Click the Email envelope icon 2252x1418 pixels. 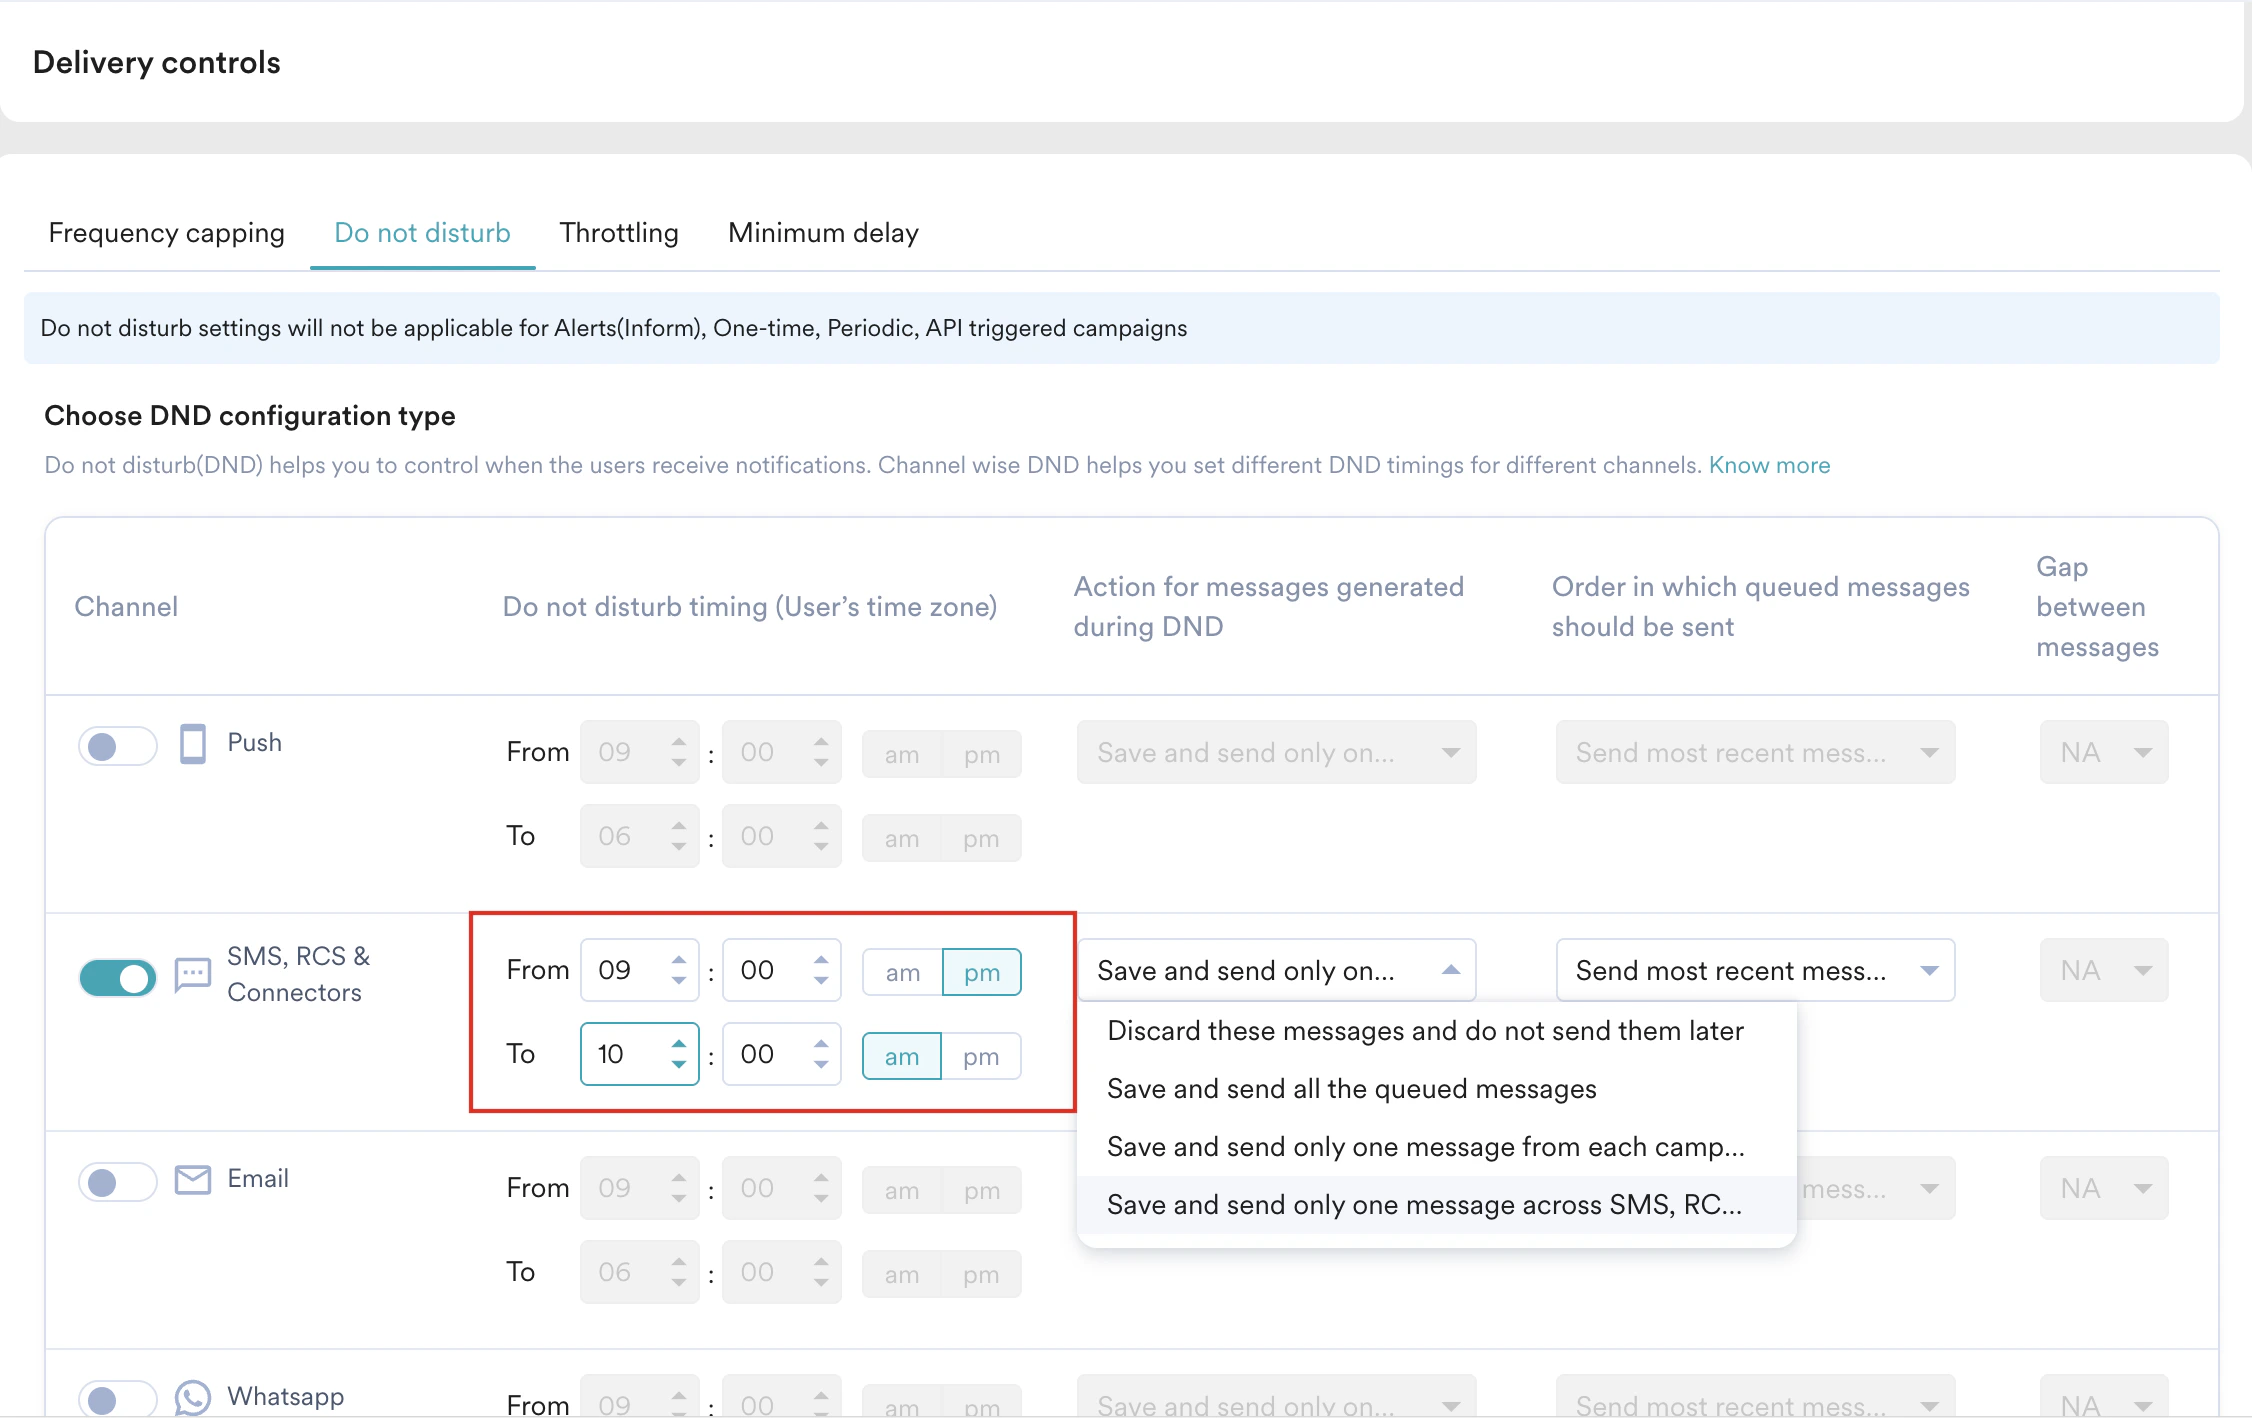192,1180
